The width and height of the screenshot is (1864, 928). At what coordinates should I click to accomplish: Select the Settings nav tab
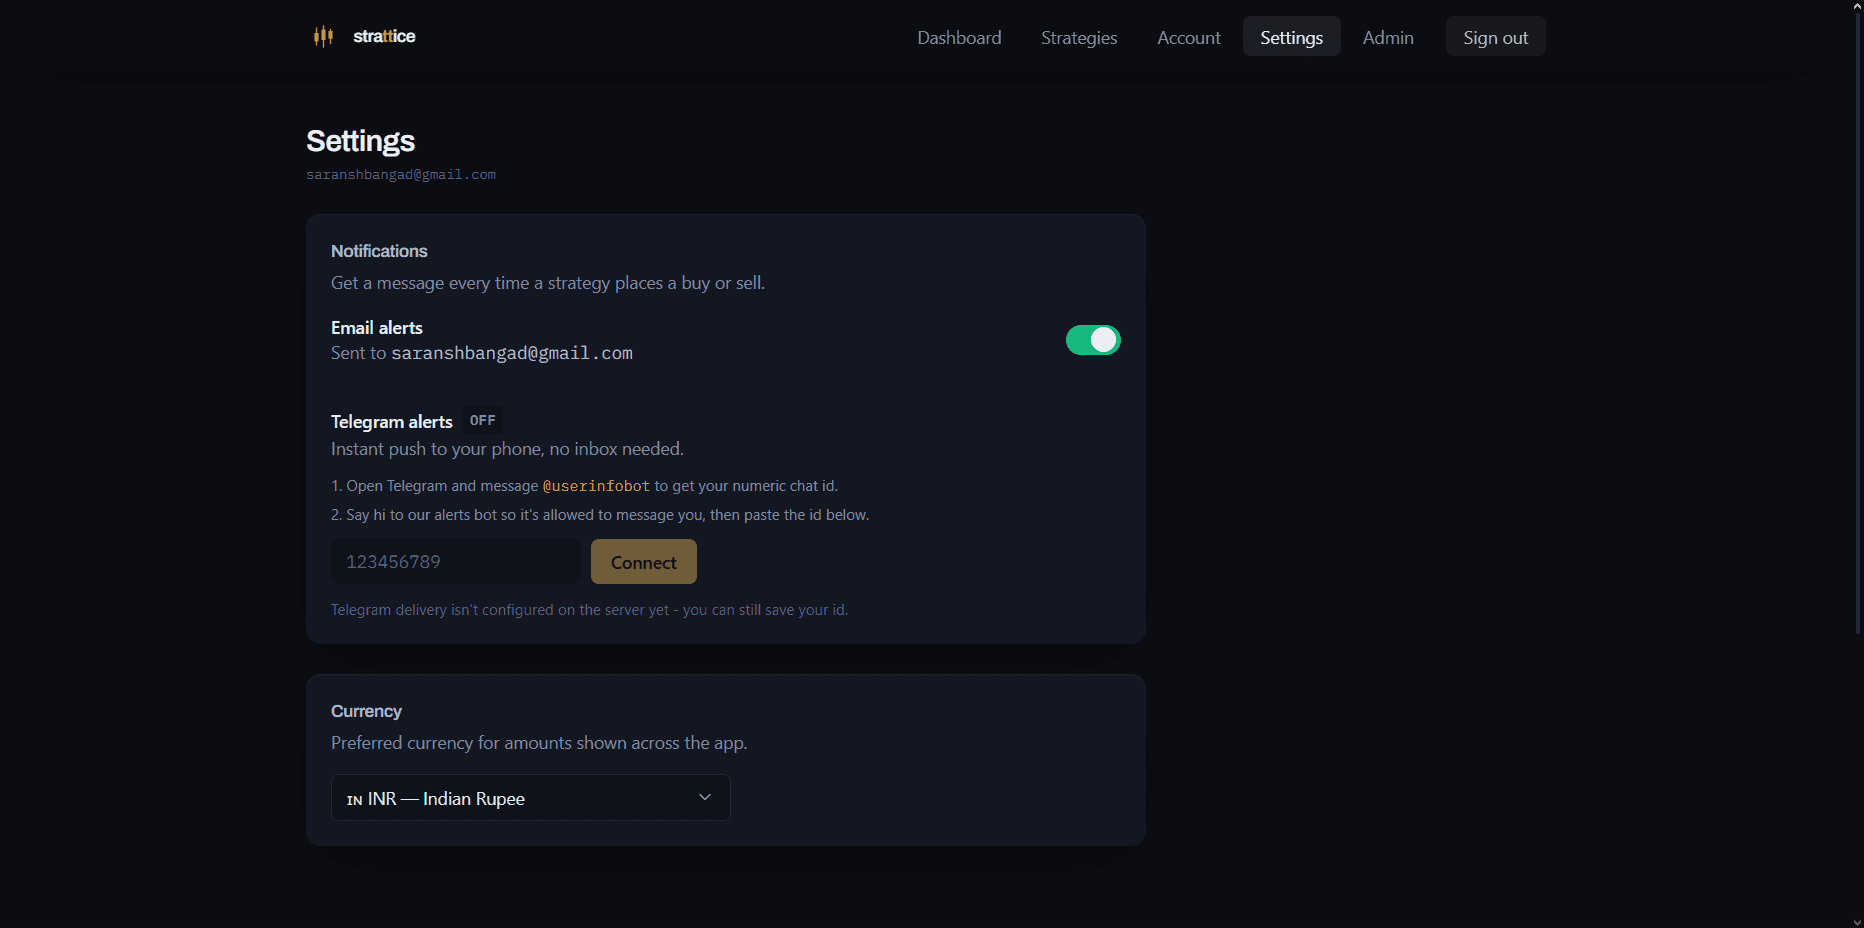(1291, 37)
